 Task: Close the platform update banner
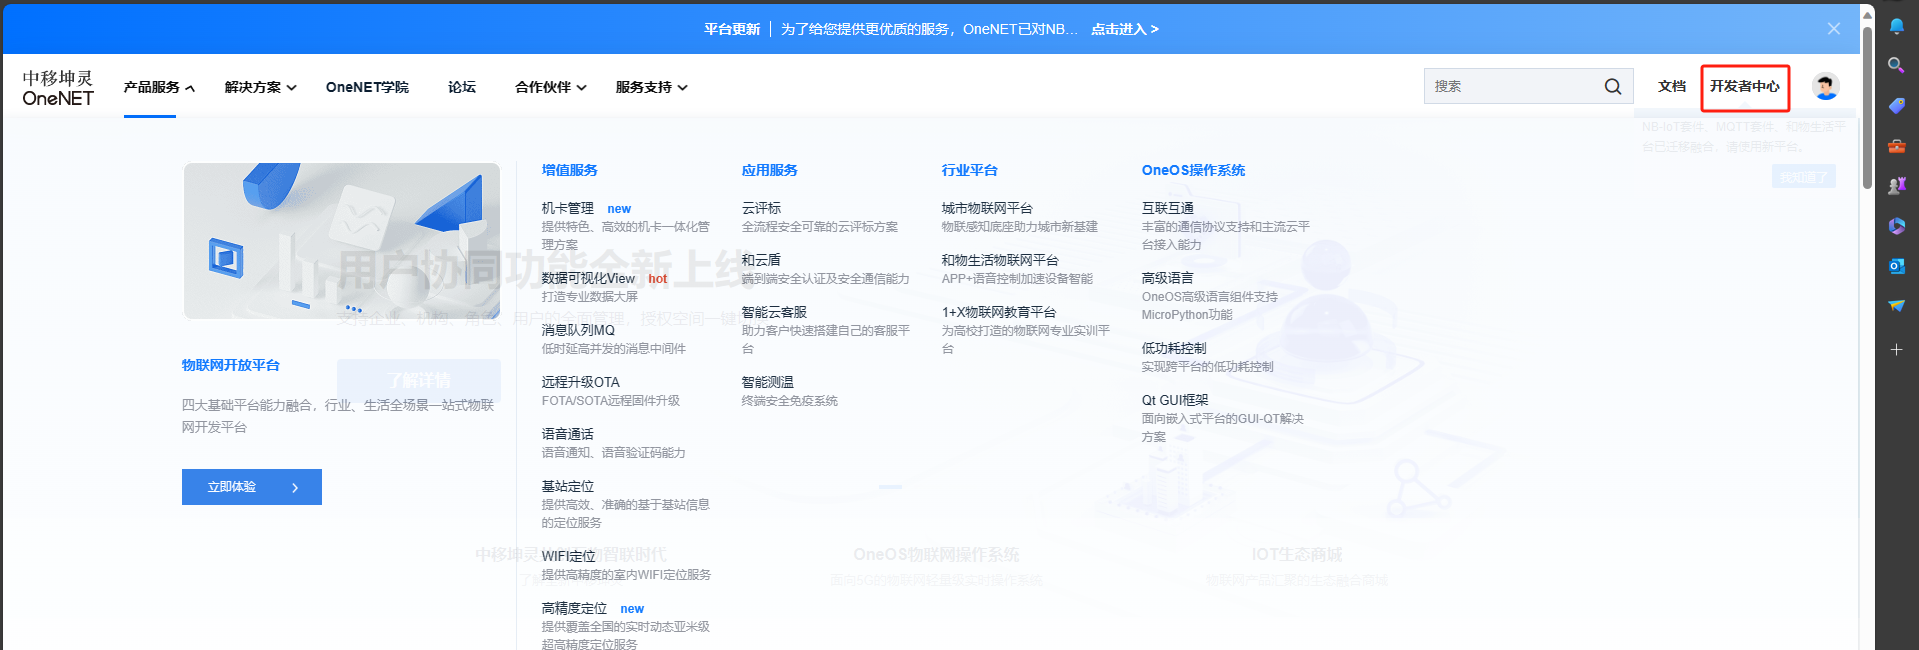(x=1833, y=29)
